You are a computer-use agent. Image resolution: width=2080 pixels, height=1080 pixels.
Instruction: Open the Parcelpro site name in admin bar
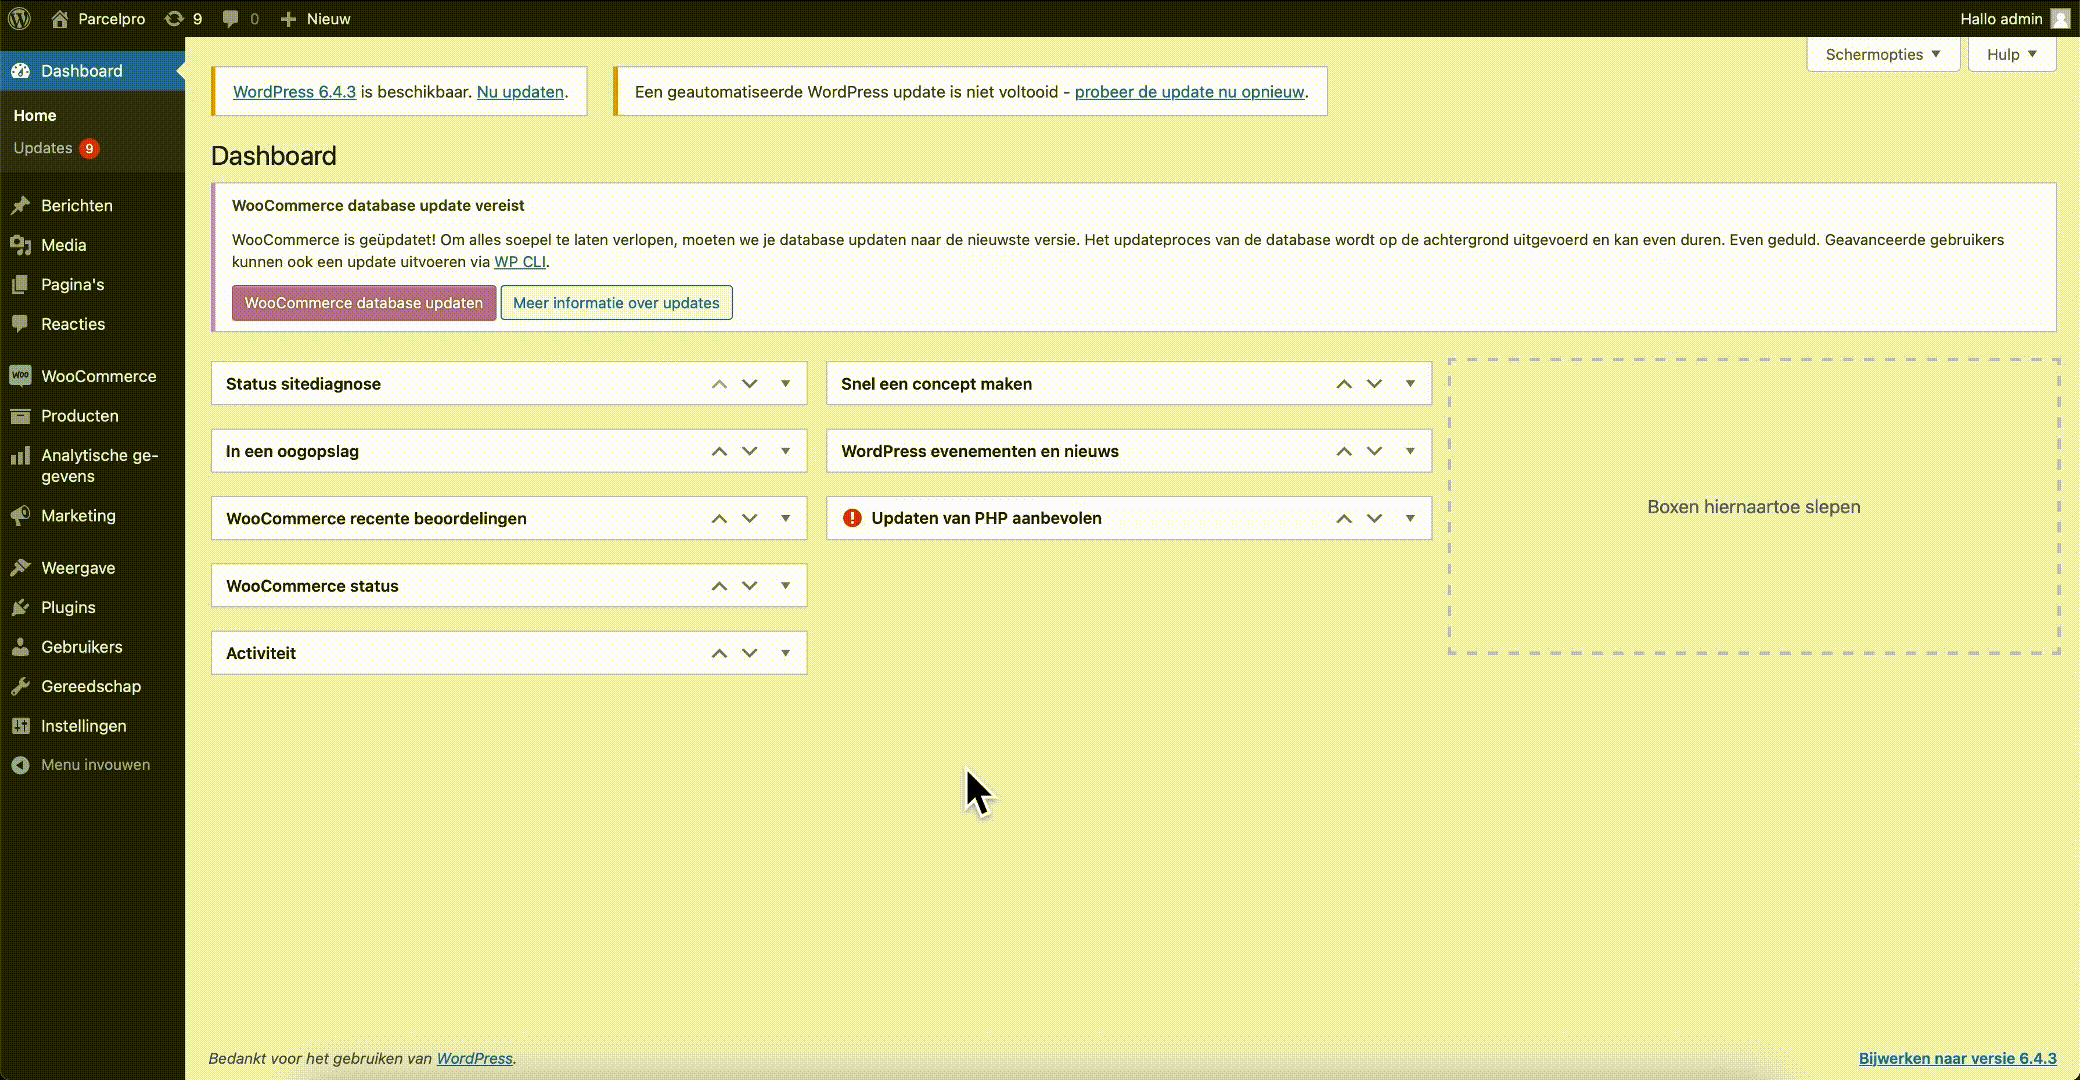[98, 18]
